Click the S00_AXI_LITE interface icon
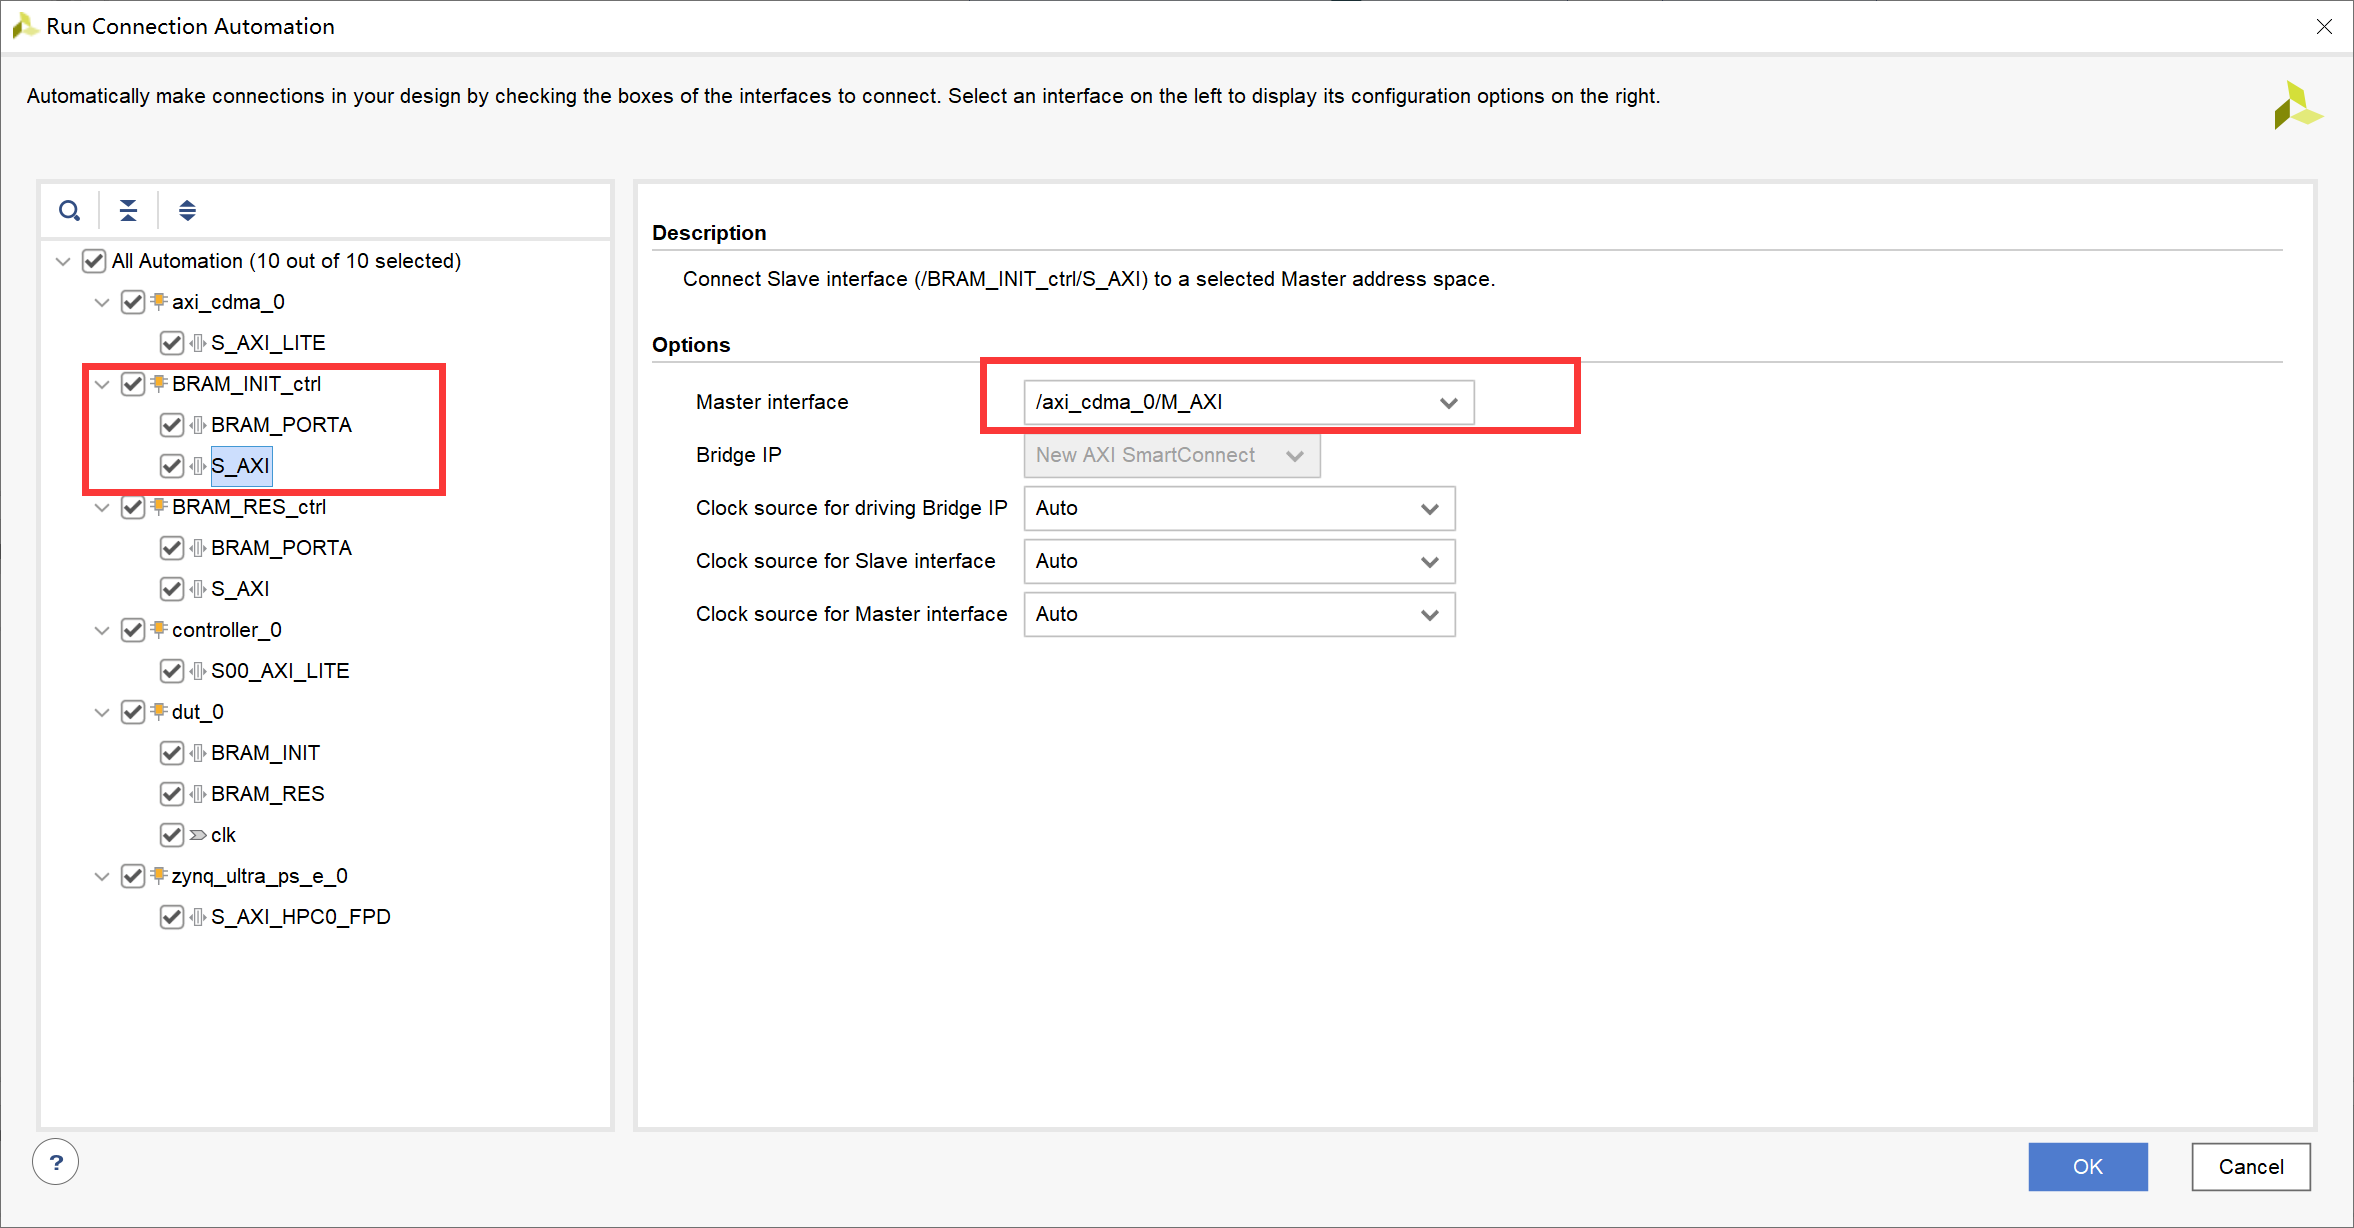 click(198, 671)
